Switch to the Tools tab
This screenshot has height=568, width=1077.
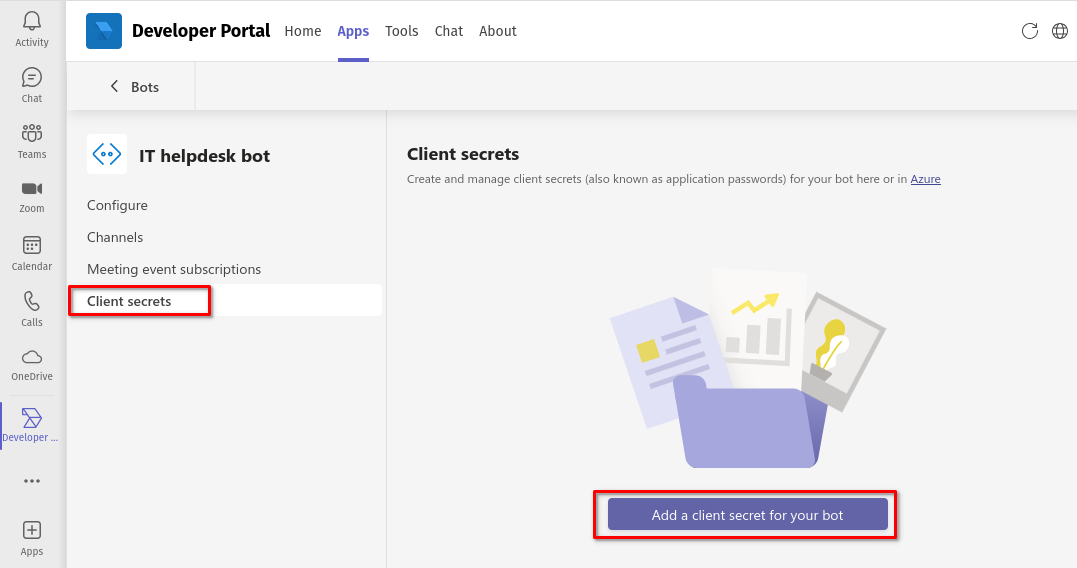tap(402, 31)
